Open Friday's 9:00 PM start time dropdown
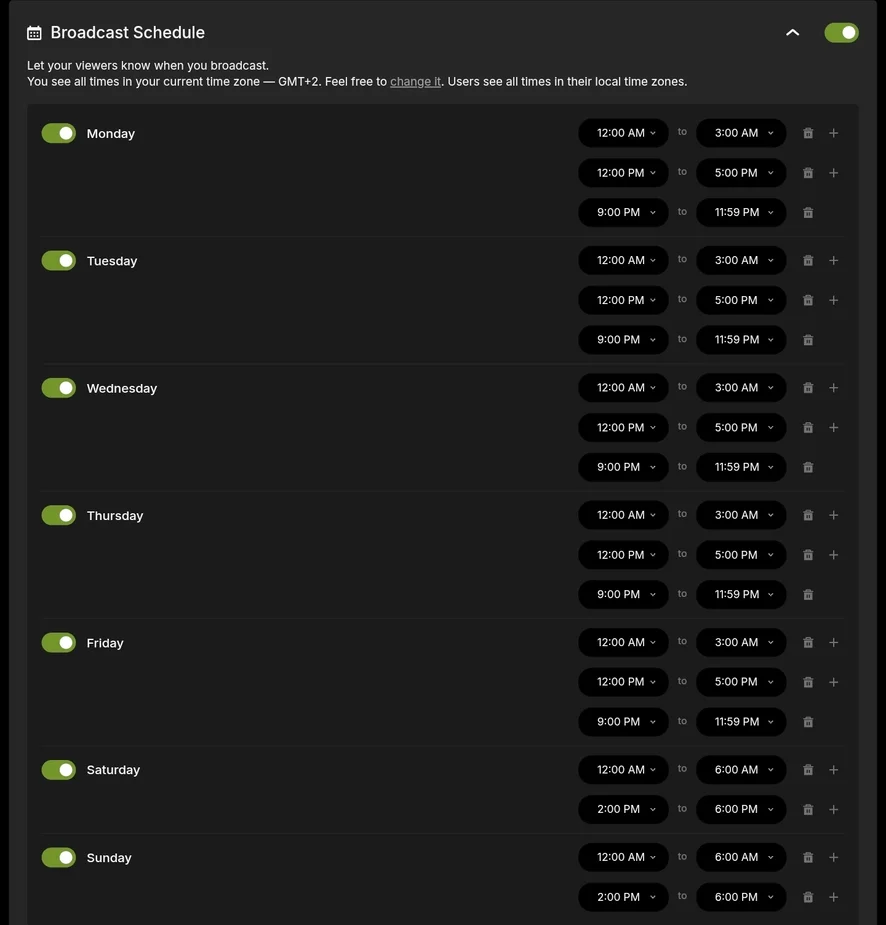This screenshot has width=886, height=925. point(623,722)
